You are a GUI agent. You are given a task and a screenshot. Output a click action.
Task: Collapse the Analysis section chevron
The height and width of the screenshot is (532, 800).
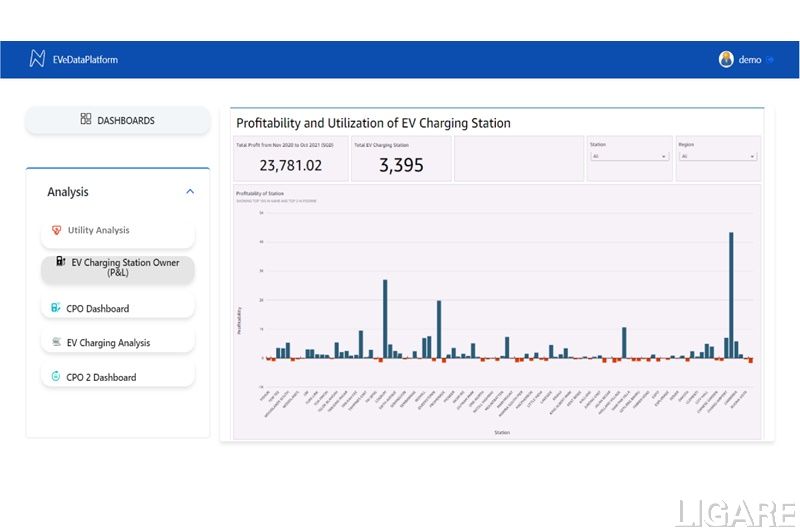coord(190,192)
